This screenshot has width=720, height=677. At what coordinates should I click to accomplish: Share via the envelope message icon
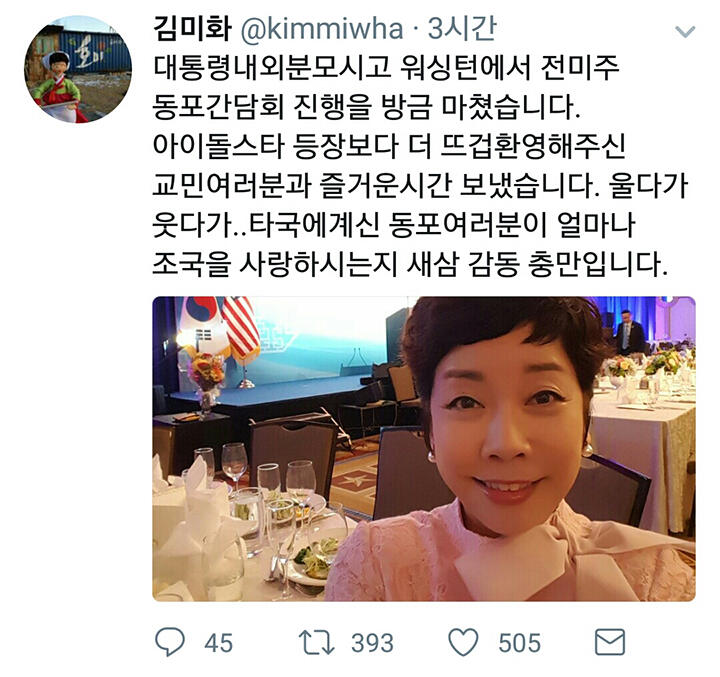610,642
